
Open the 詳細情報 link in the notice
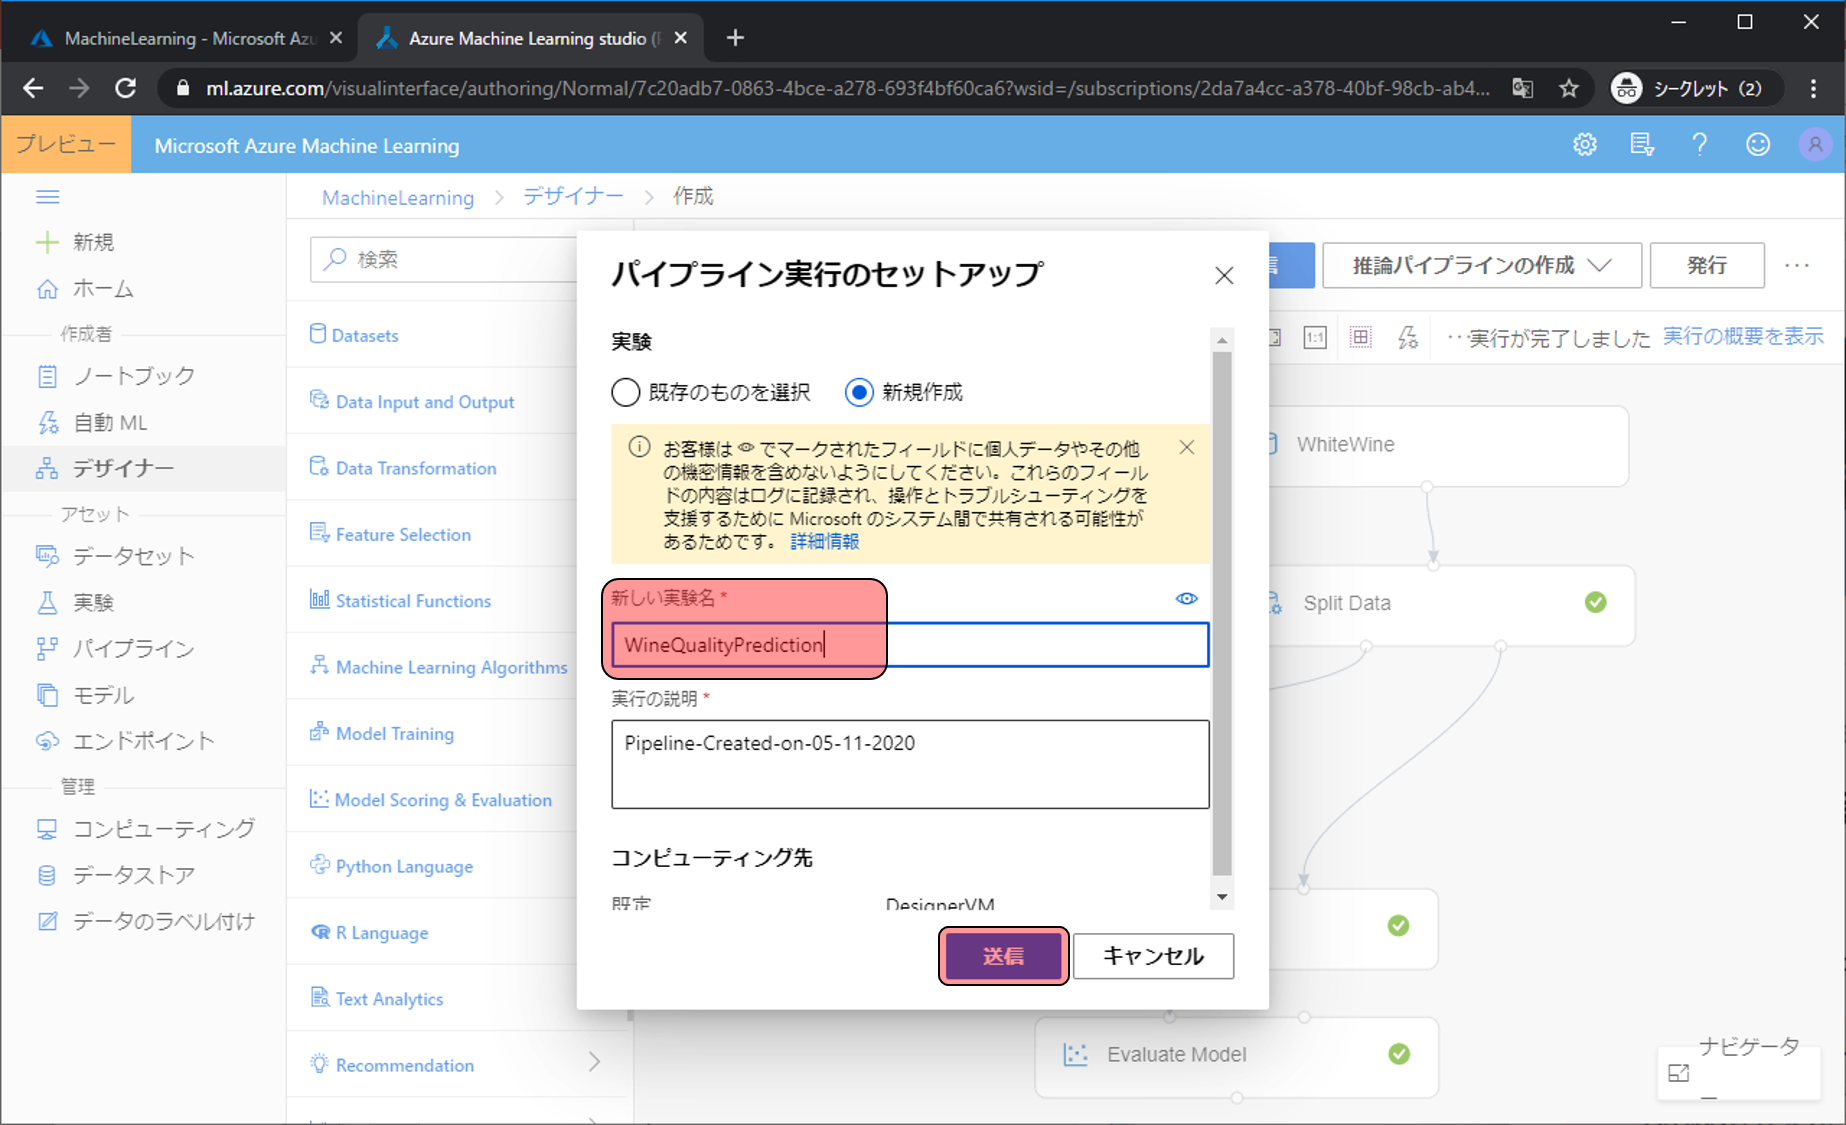pos(824,542)
